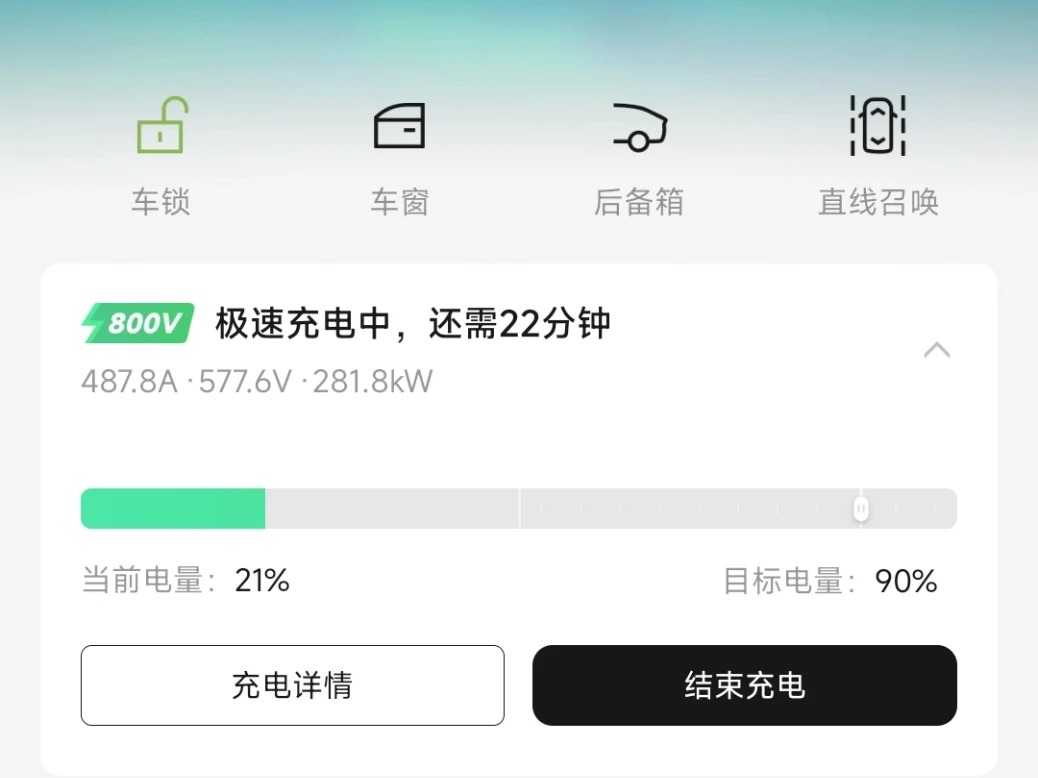The height and width of the screenshot is (778, 1038).
Task: Tap the 90% target charge value
Action: pyautogui.click(x=906, y=581)
